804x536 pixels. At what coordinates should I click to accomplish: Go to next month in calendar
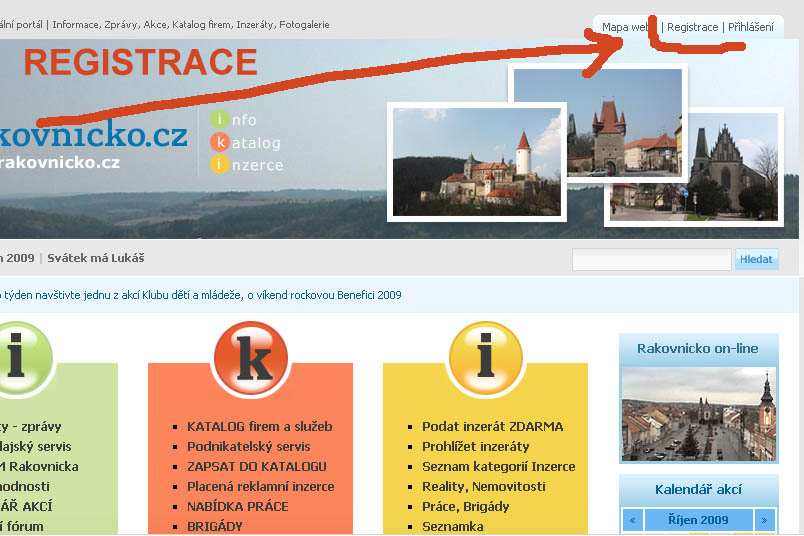click(x=764, y=520)
